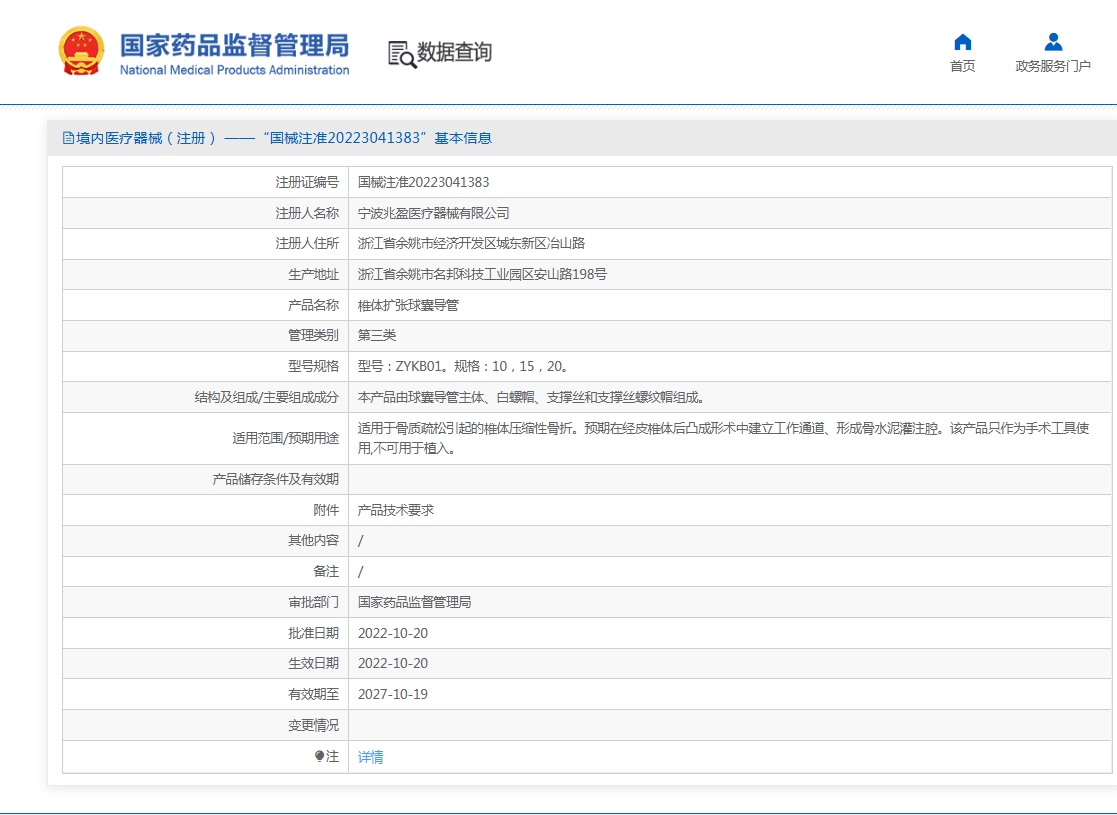This screenshot has width=1117, height=815.
Task: Click the 变更情况 row label
Action: tap(313, 725)
